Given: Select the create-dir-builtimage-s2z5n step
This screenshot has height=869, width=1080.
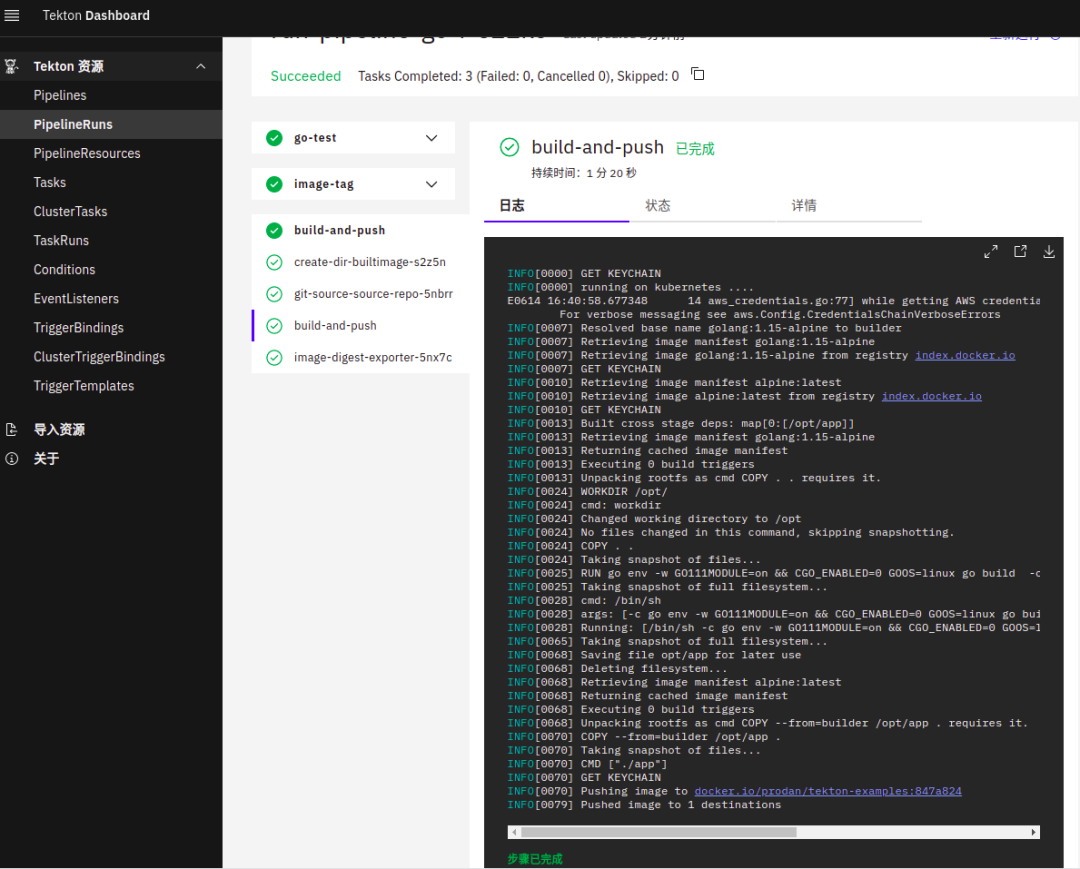Looking at the screenshot, I should [369, 262].
